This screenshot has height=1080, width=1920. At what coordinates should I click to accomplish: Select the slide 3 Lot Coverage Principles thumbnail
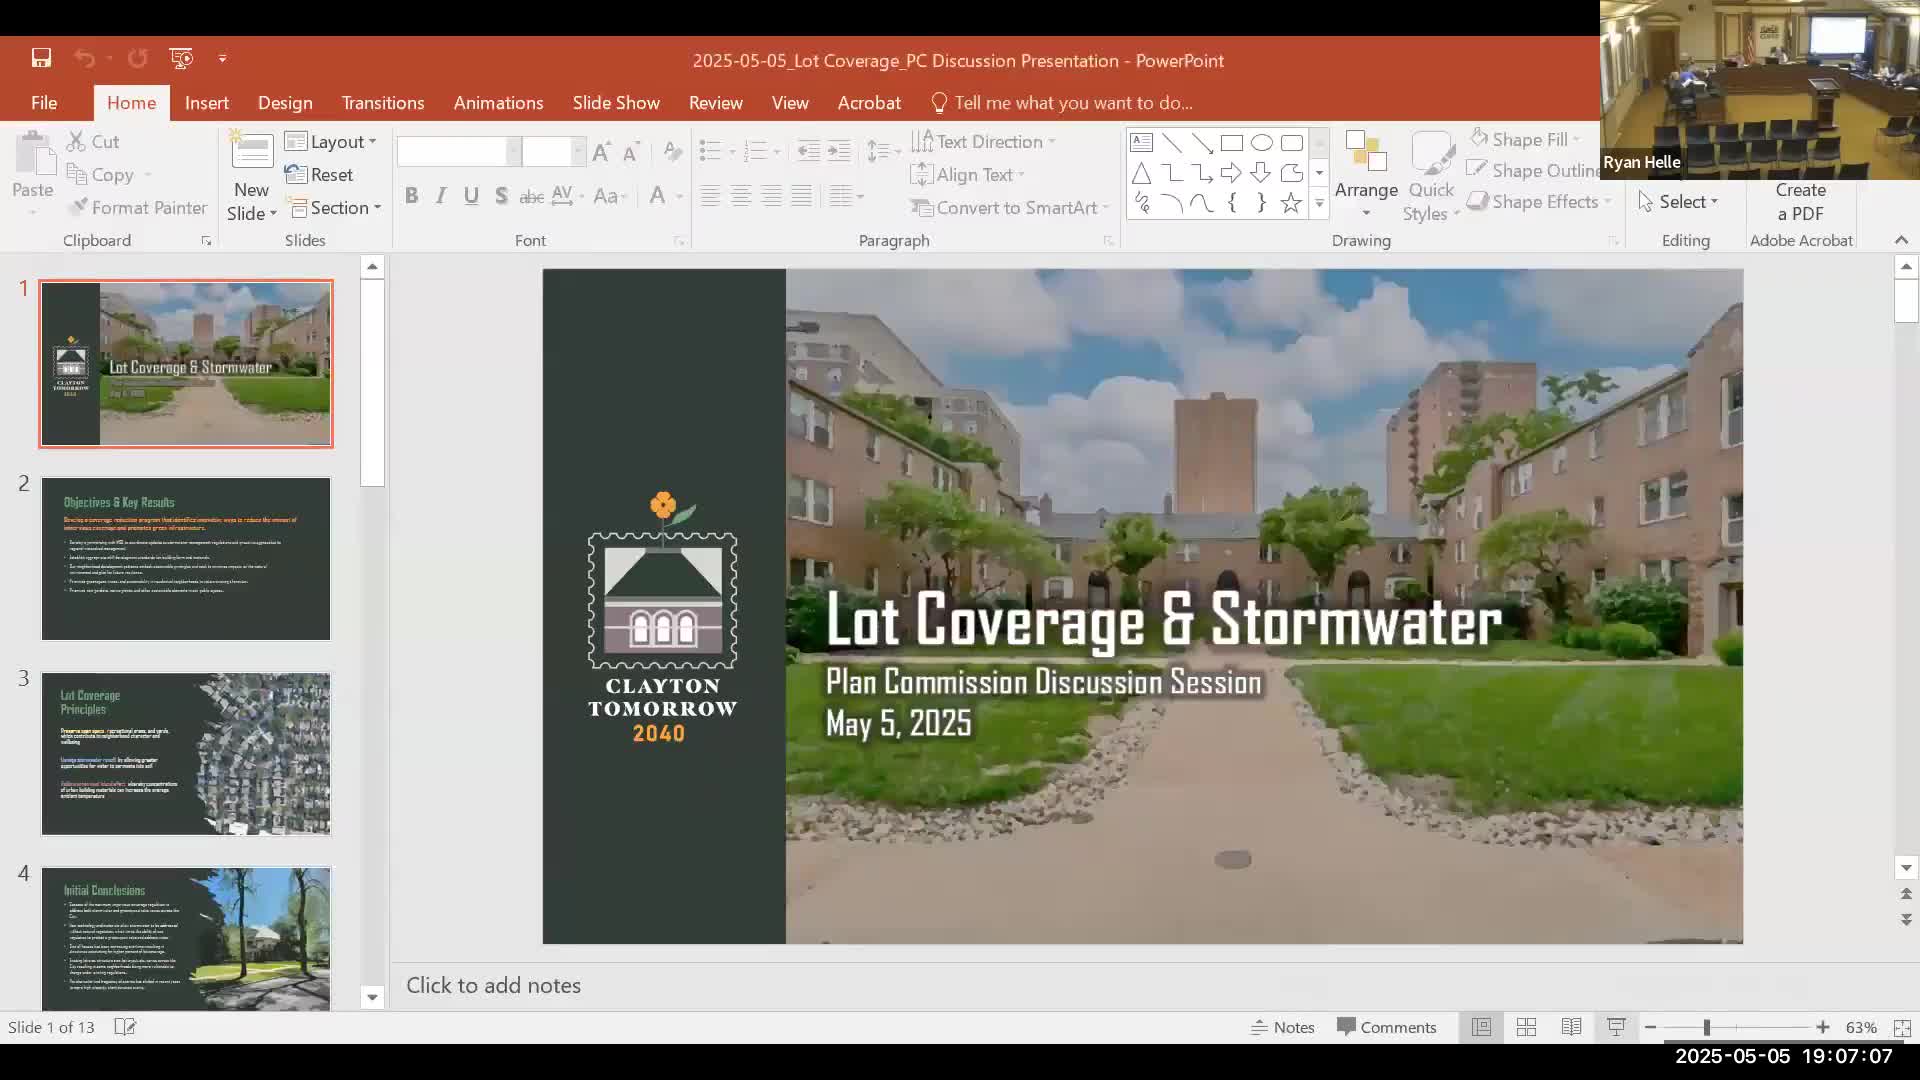pos(186,753)
